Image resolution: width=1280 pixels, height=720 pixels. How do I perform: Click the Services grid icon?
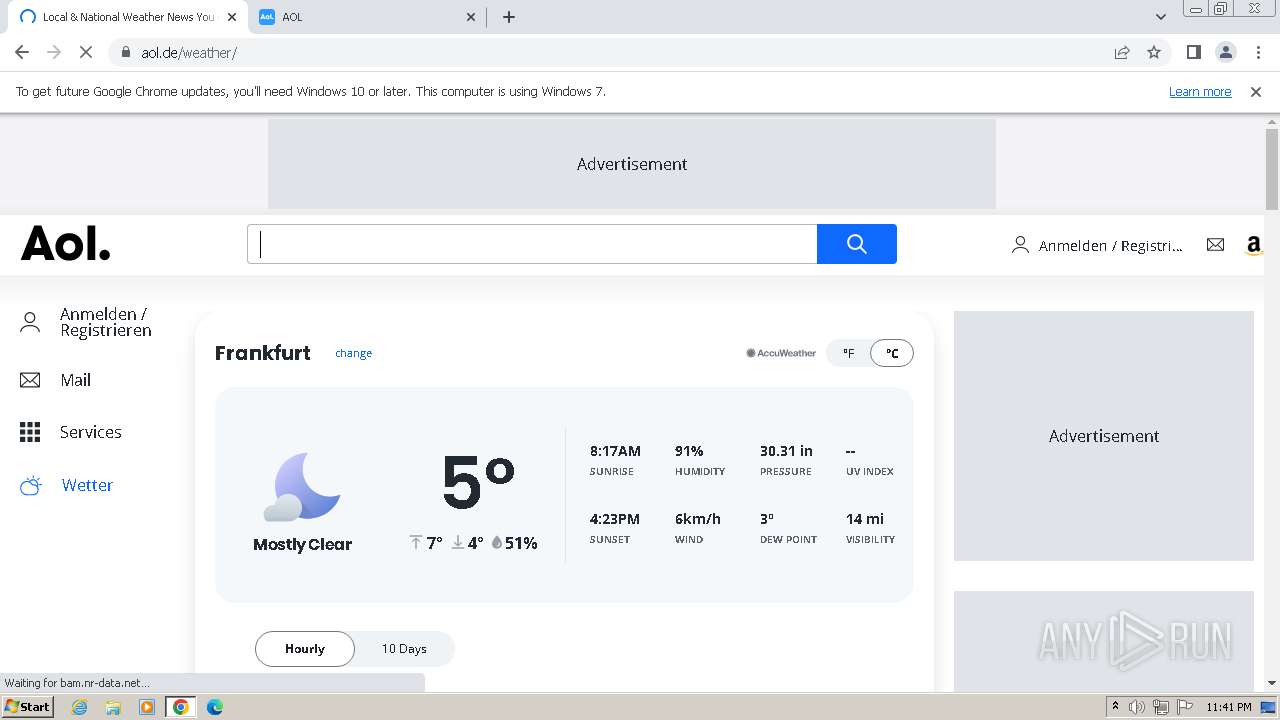(x=30, y=432)
